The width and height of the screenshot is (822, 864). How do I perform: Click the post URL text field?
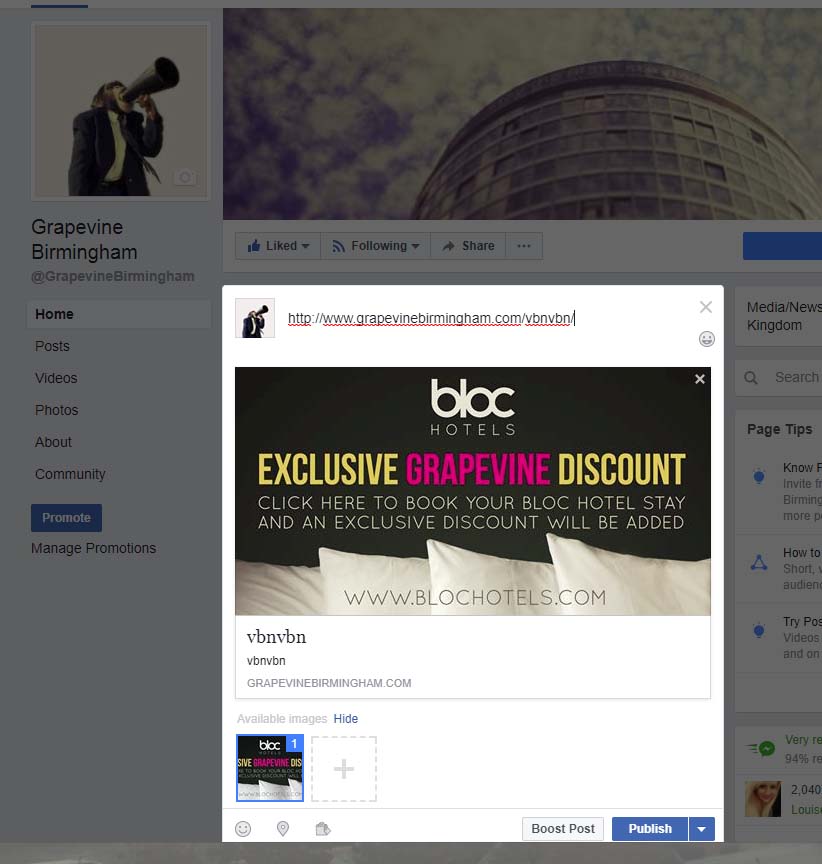(480, 319)
